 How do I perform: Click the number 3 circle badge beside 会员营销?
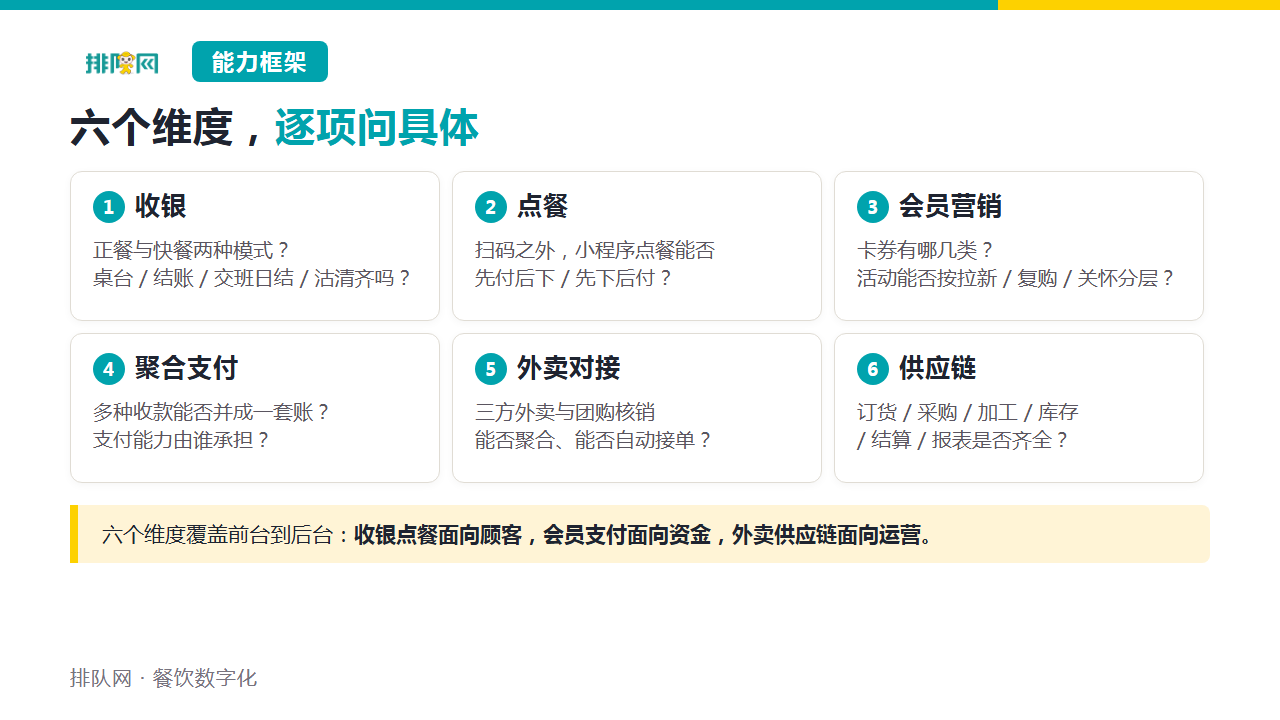point(873,207)
